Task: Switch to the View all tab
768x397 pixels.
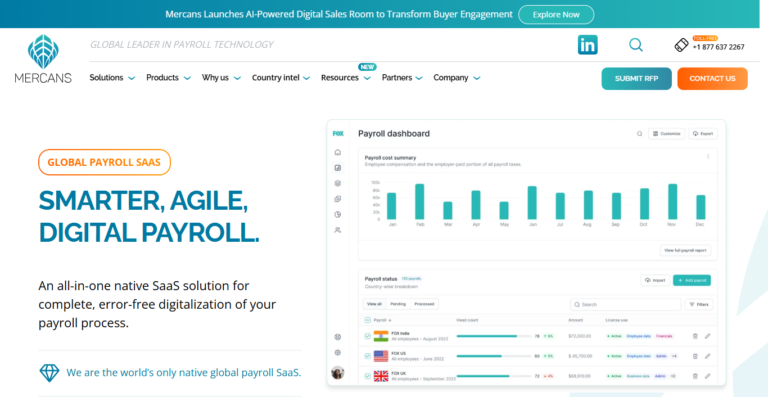Action: pos(374,304)
